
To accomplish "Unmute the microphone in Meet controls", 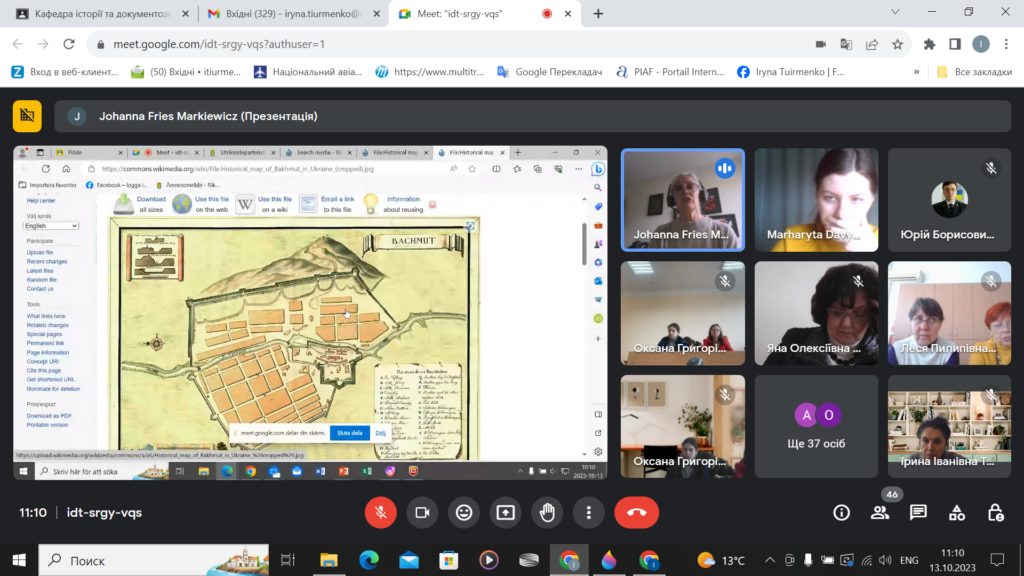I will tap(380, 512).
